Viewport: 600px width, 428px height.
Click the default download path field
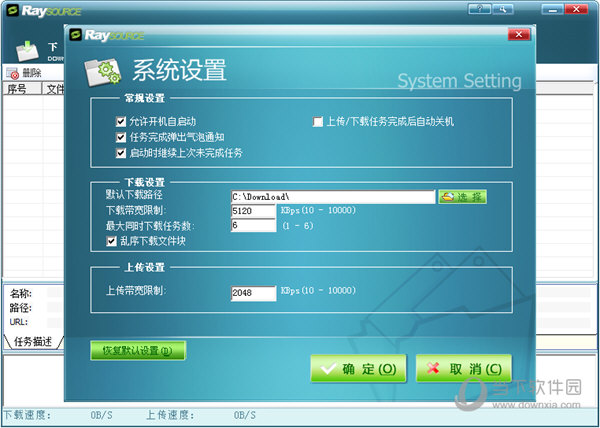pyautogui.click(x=333, y=197)
